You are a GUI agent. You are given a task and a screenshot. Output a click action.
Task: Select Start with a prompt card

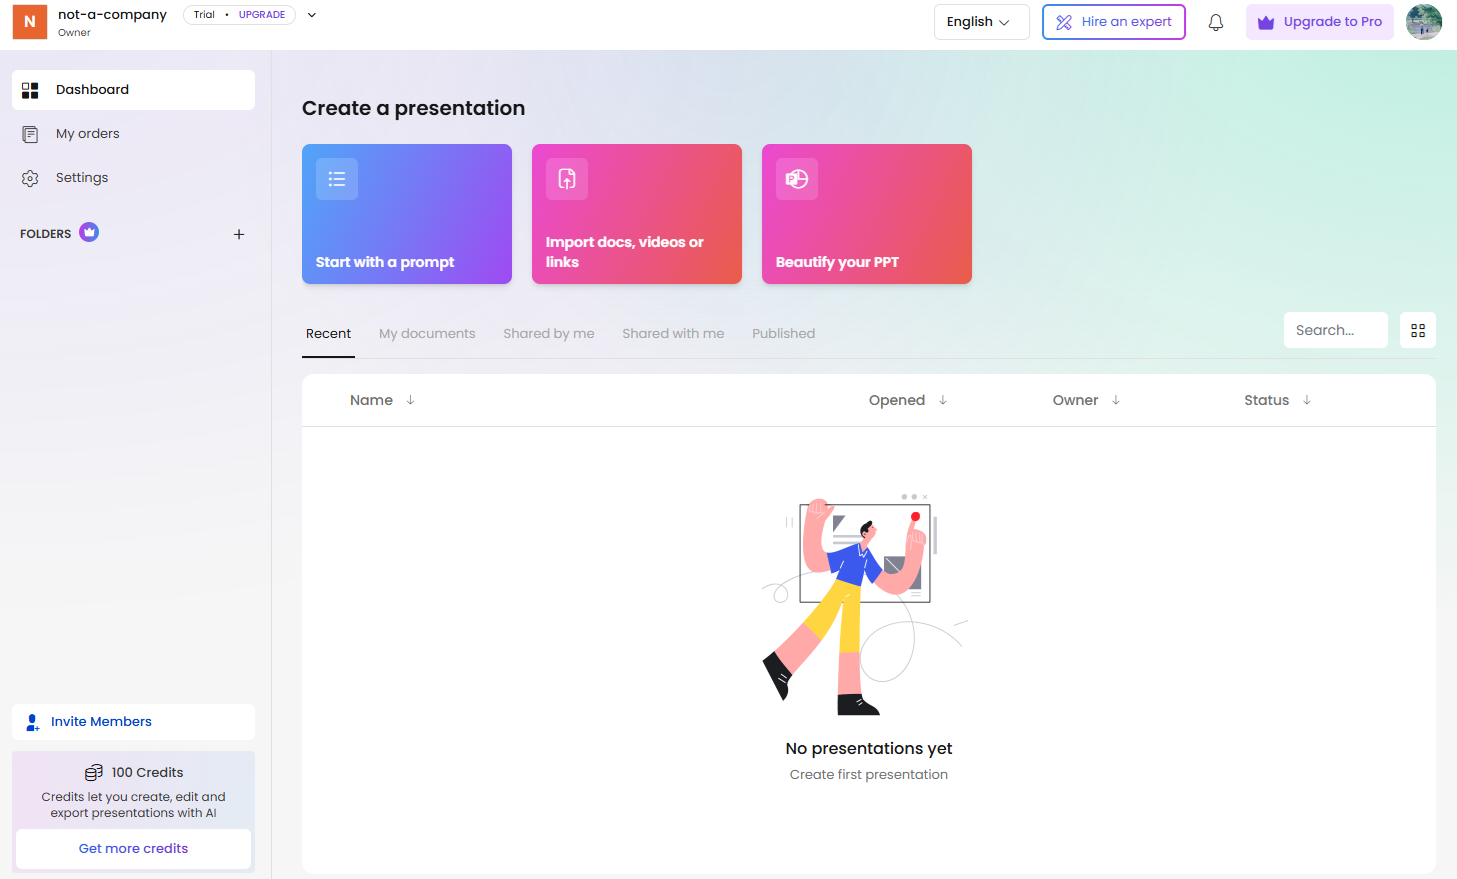(407, 214)
